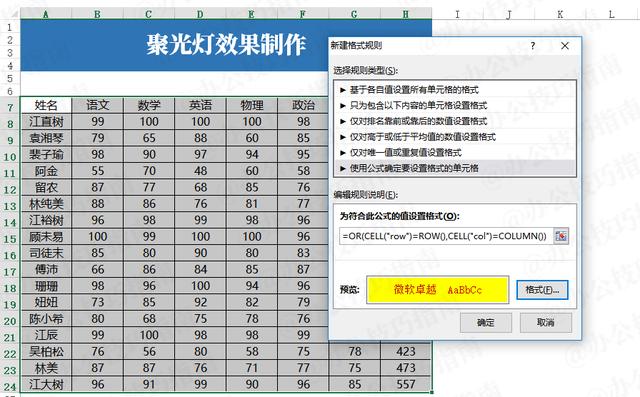Click total cell 473 in 林美 row
The height and width of the screenshot is (397, 640).
point(406,368)
